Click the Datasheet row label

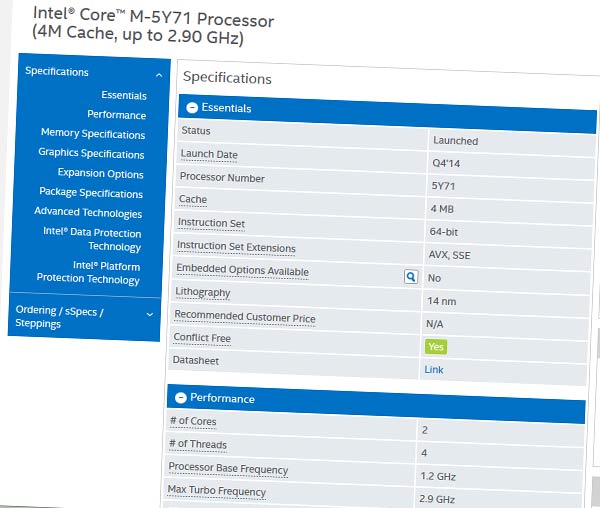196,360
